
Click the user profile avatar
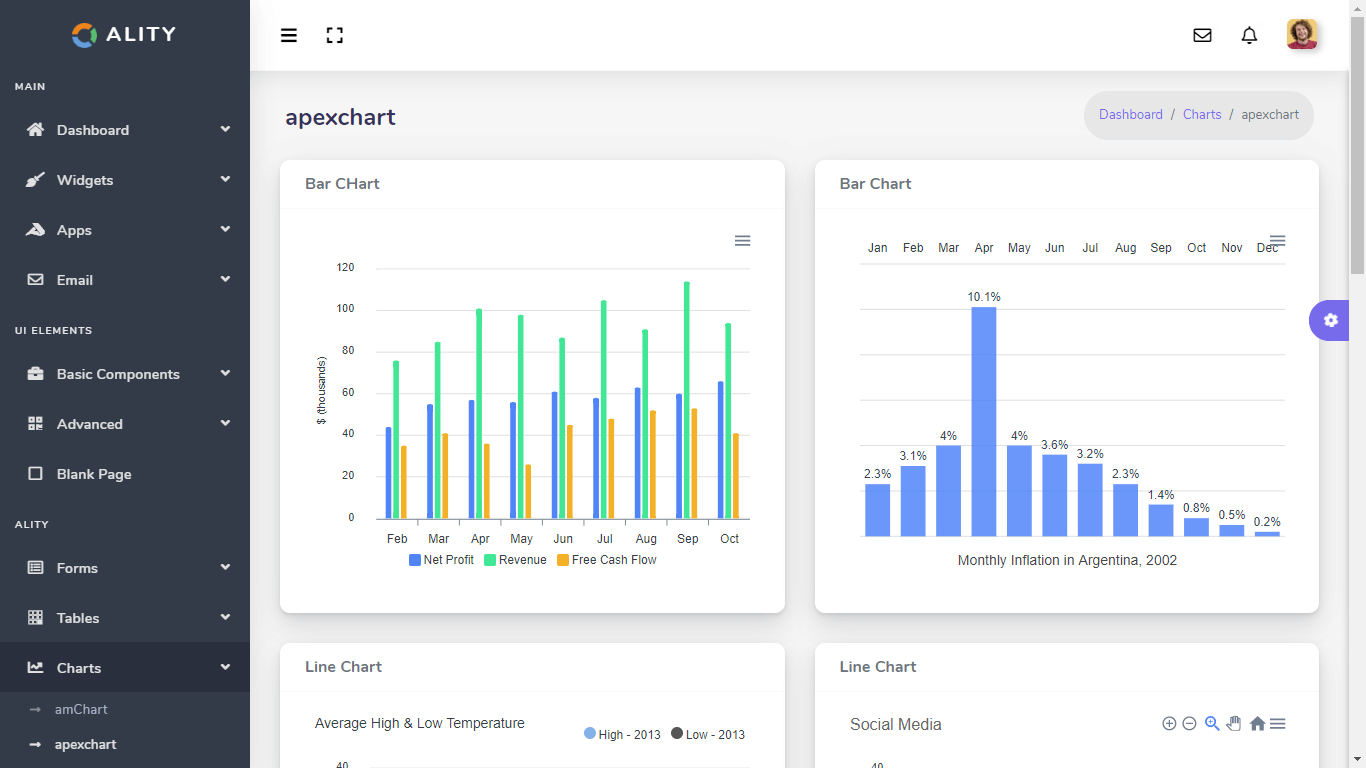(1302, 35)
